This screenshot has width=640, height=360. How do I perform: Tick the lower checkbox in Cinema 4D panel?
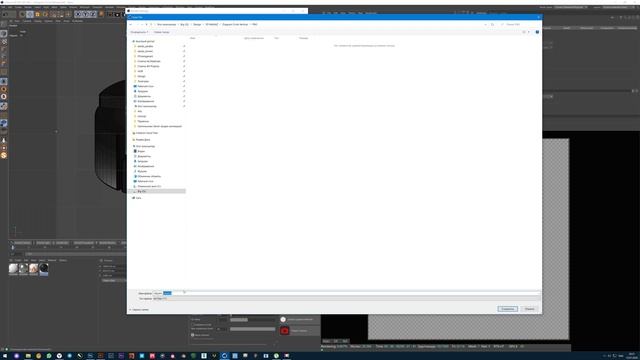(x=193, y=335)
